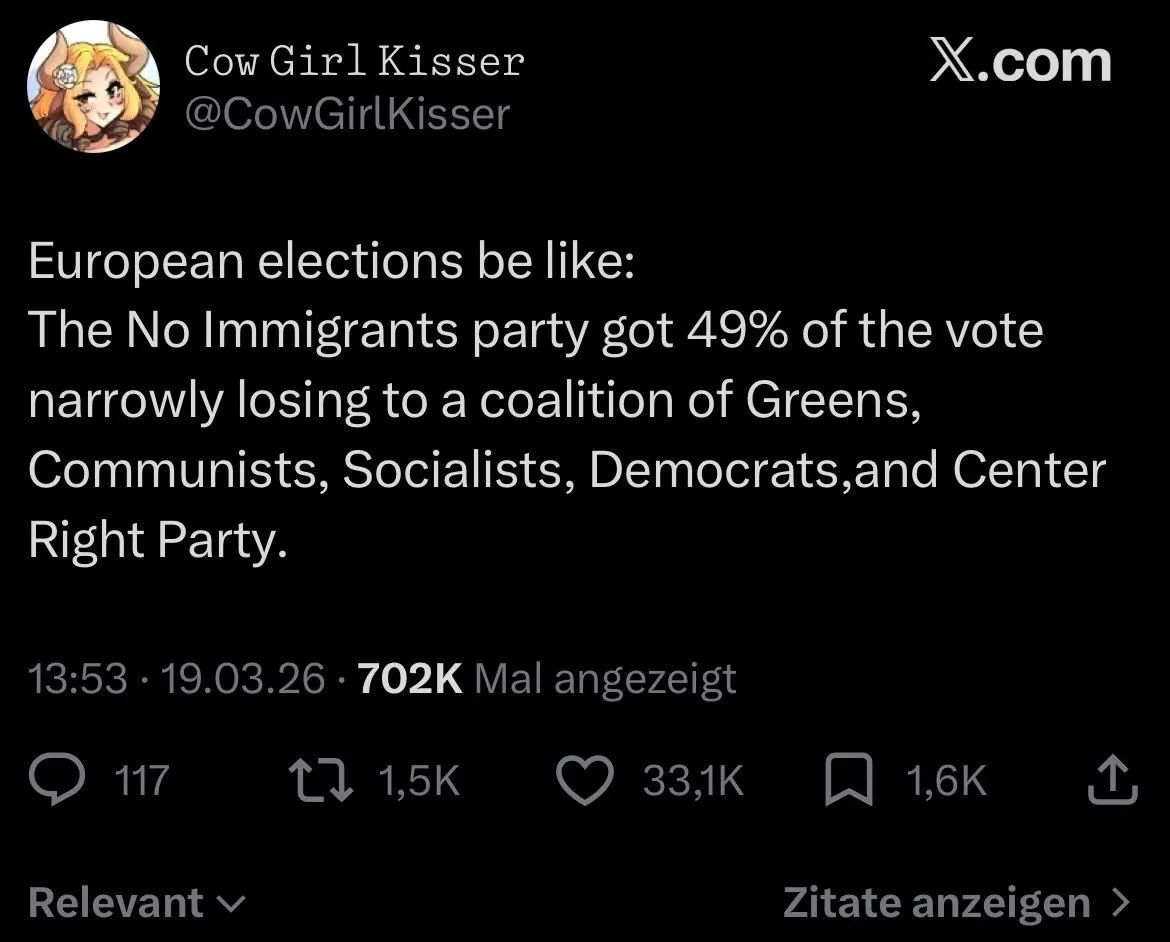This screenshot has height=942, width=1170.
Task: Click the X.com logo
Action: [1019, 63]
